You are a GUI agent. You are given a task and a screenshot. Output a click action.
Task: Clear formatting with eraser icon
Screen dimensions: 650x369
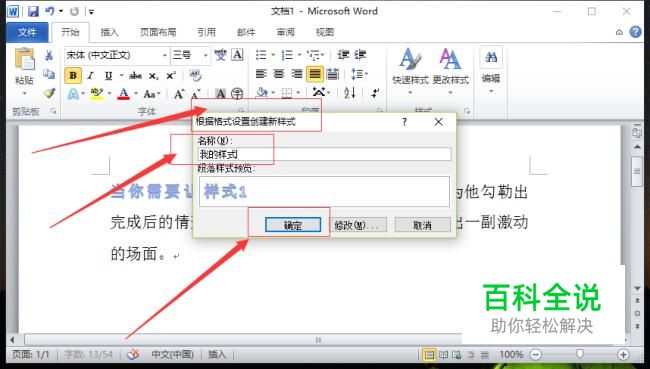pyautogui.click(x=195, y=75)
